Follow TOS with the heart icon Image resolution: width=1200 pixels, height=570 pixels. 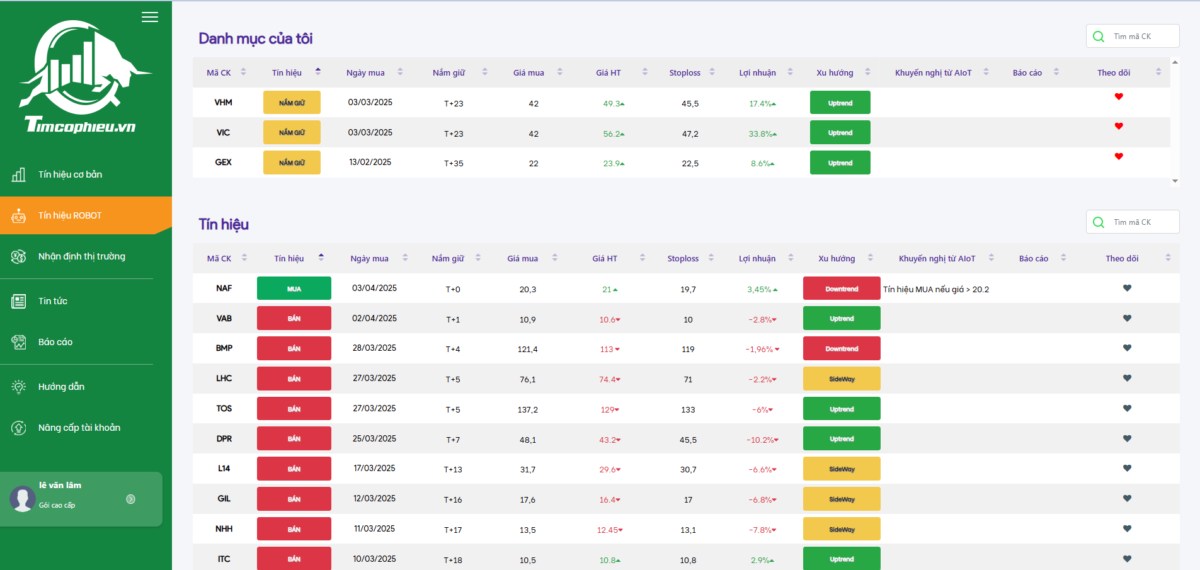tap(1127, 408)
